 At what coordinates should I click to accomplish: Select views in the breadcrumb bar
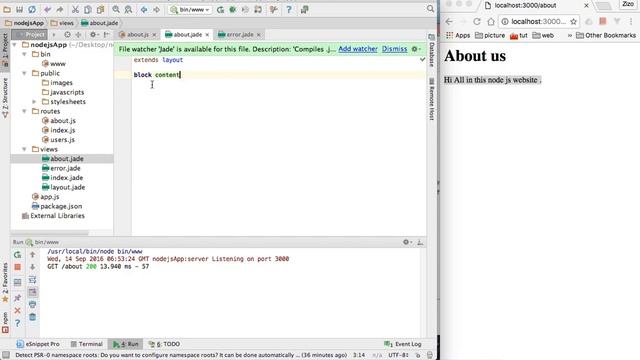coord(62,23)
